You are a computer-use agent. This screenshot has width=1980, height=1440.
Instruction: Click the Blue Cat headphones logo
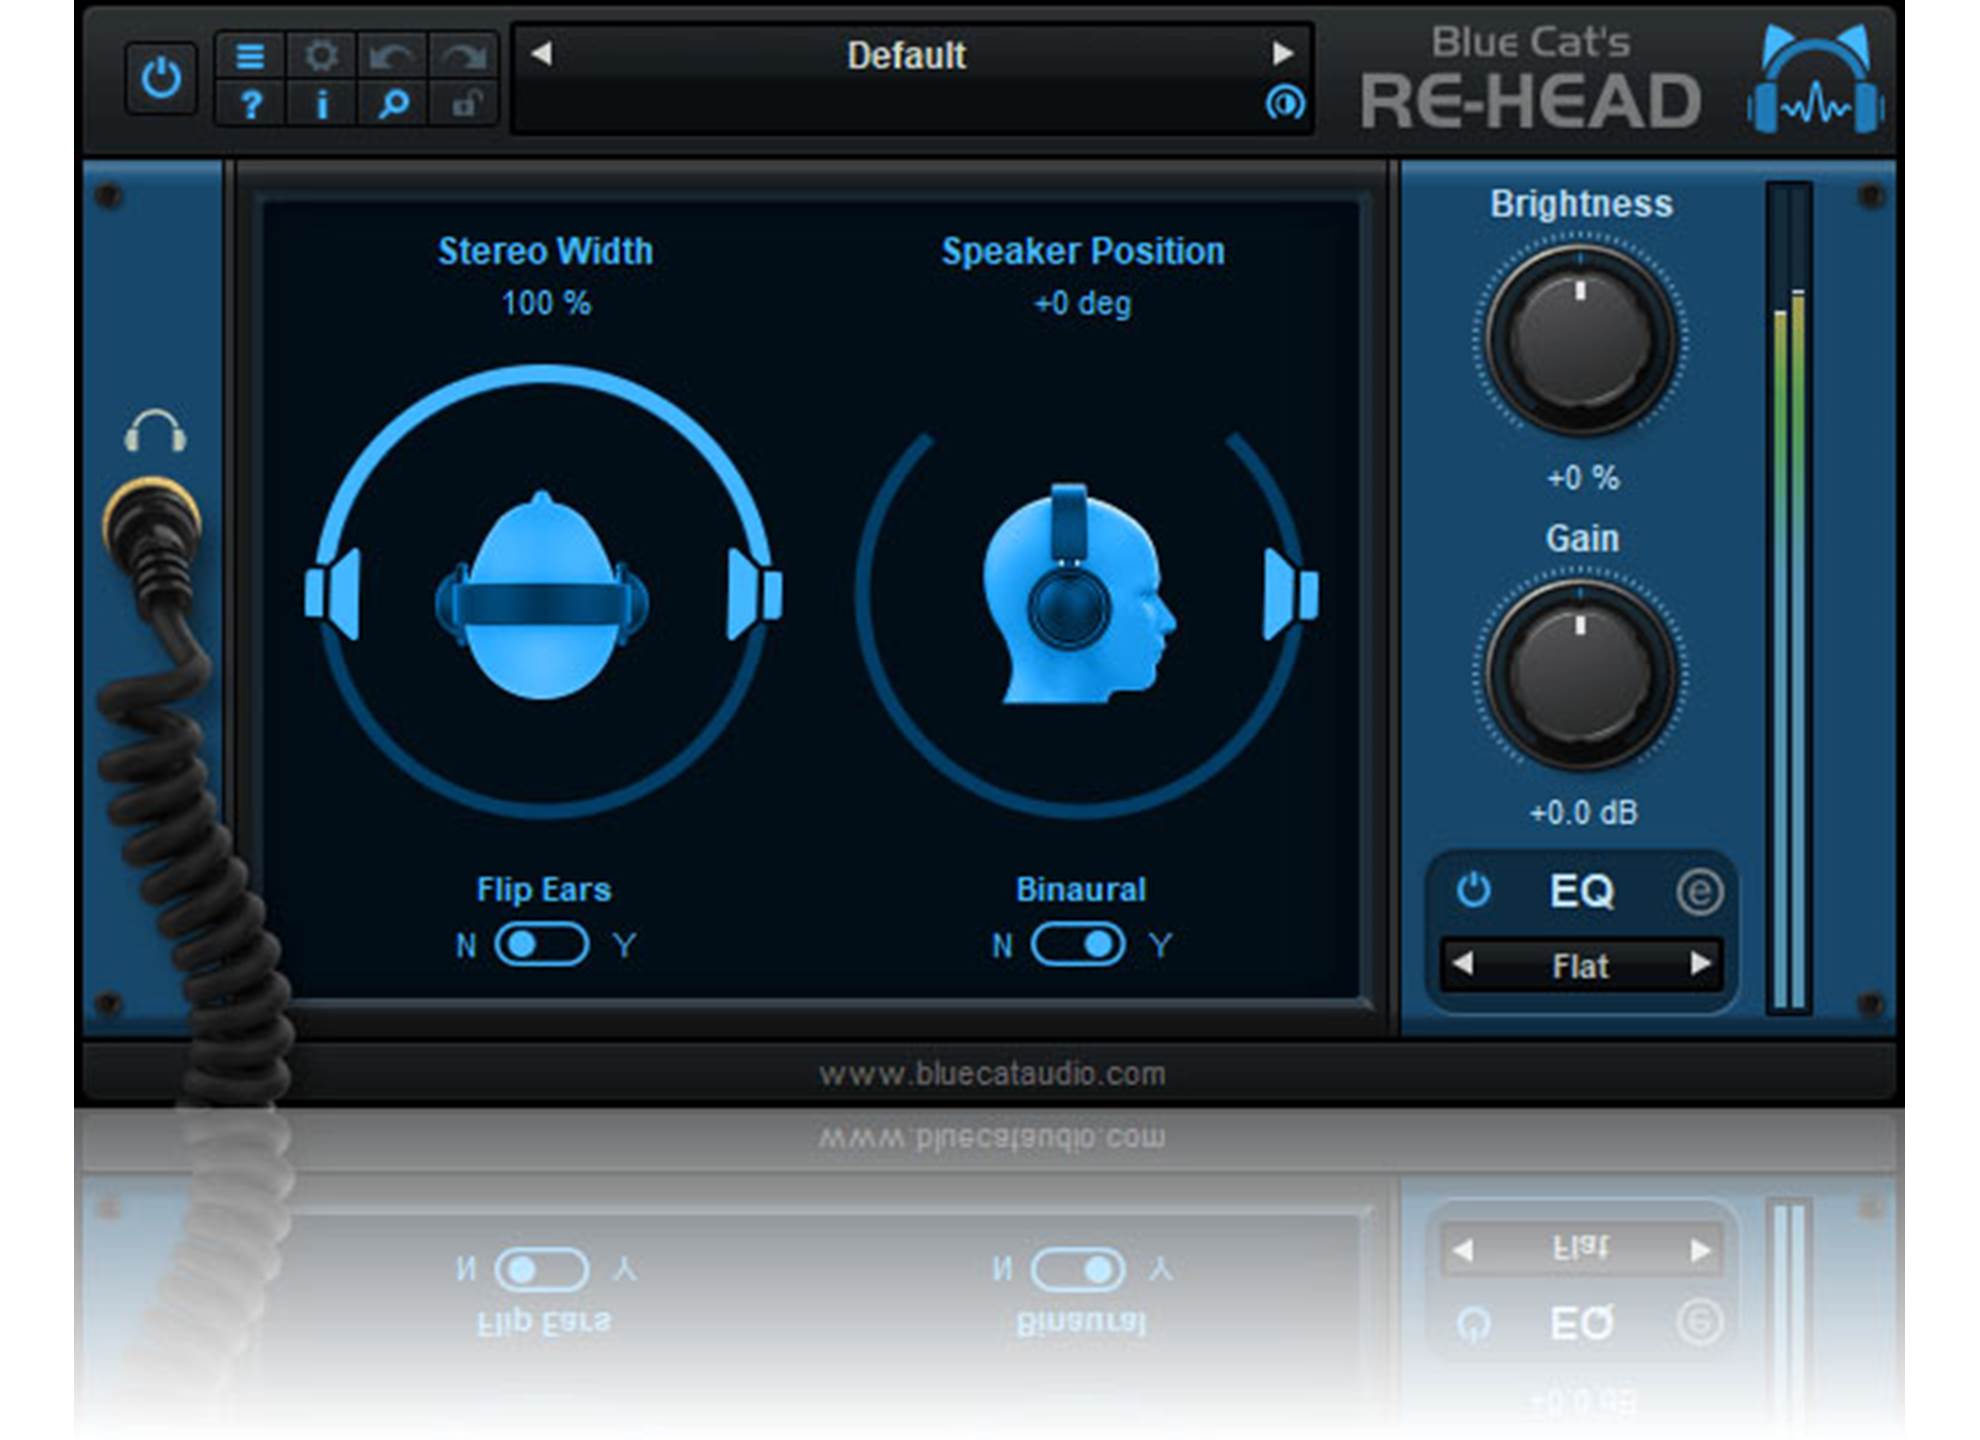tap(1816, 80)
